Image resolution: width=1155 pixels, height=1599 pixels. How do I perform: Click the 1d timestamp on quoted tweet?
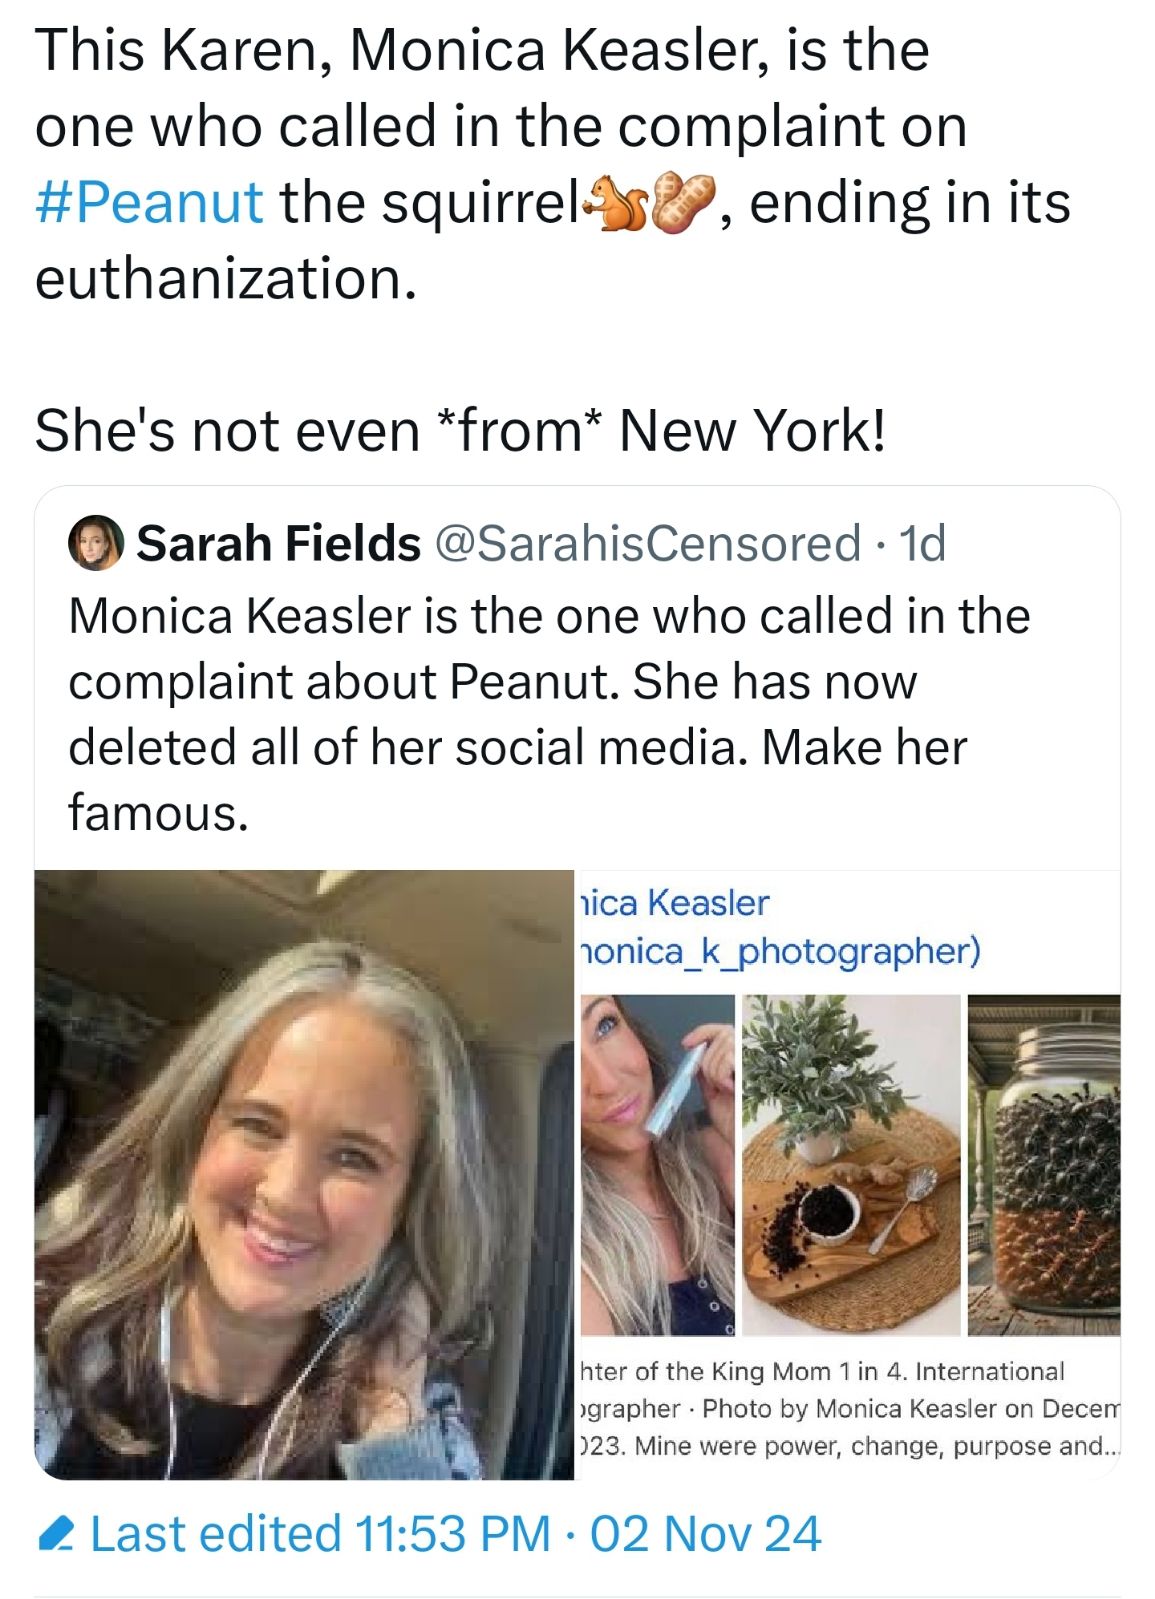(922, 543)
